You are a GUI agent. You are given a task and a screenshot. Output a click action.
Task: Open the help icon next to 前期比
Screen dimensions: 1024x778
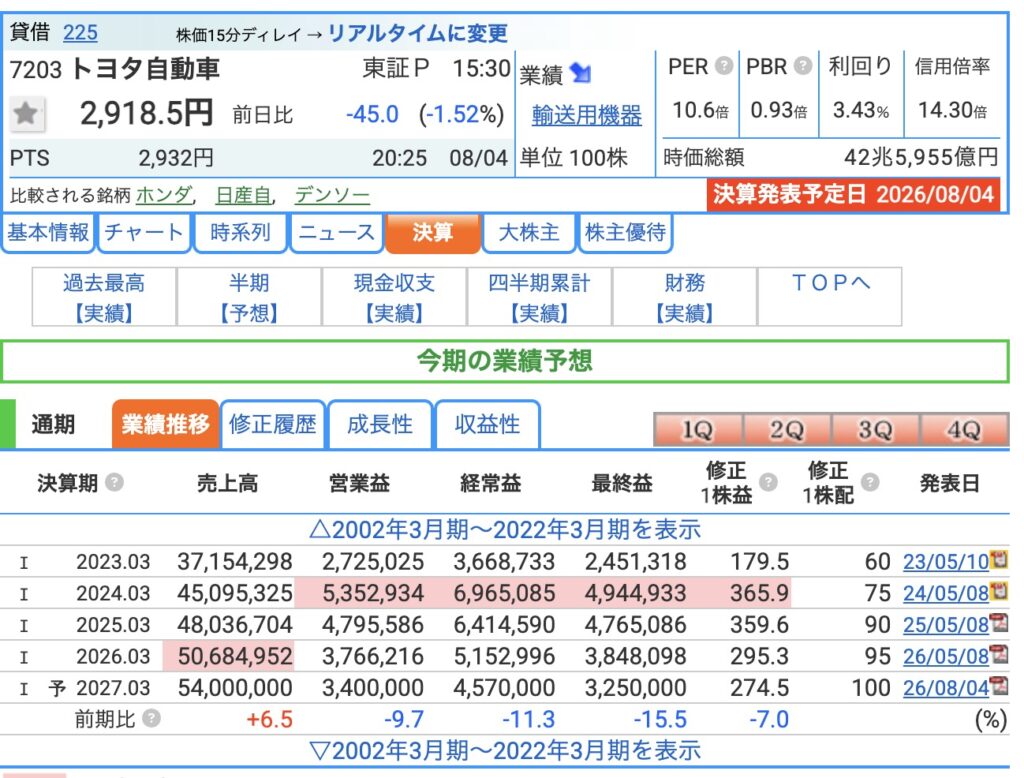tap(152, 719)
